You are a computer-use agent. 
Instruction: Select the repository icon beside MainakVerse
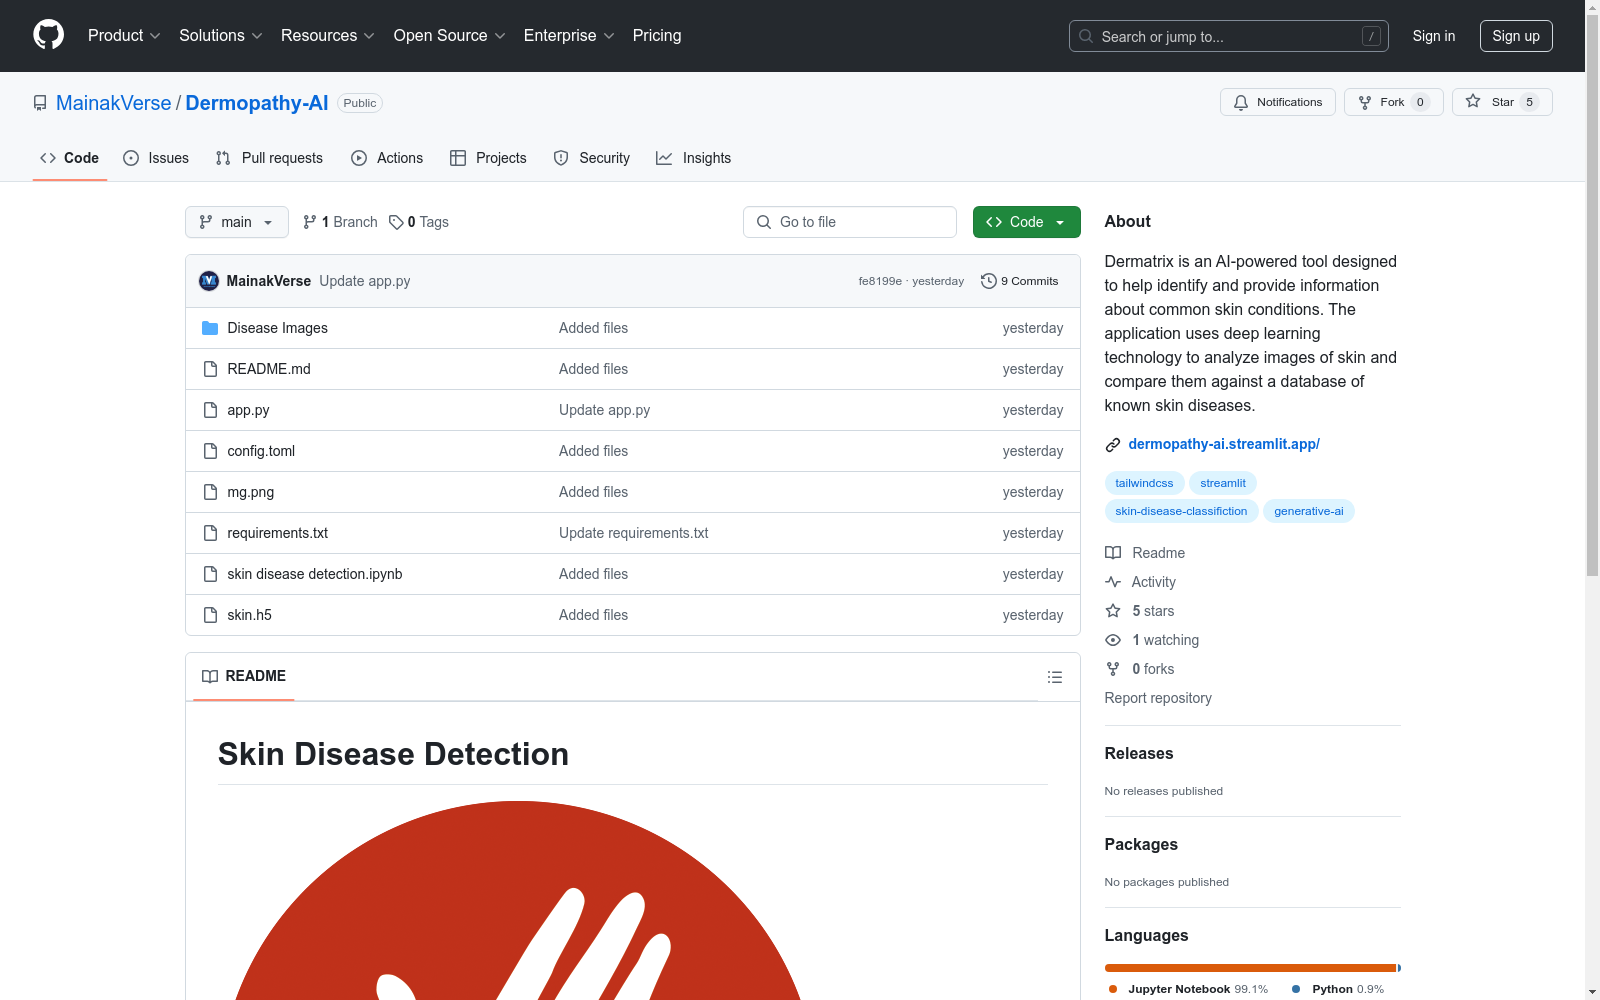40,103
